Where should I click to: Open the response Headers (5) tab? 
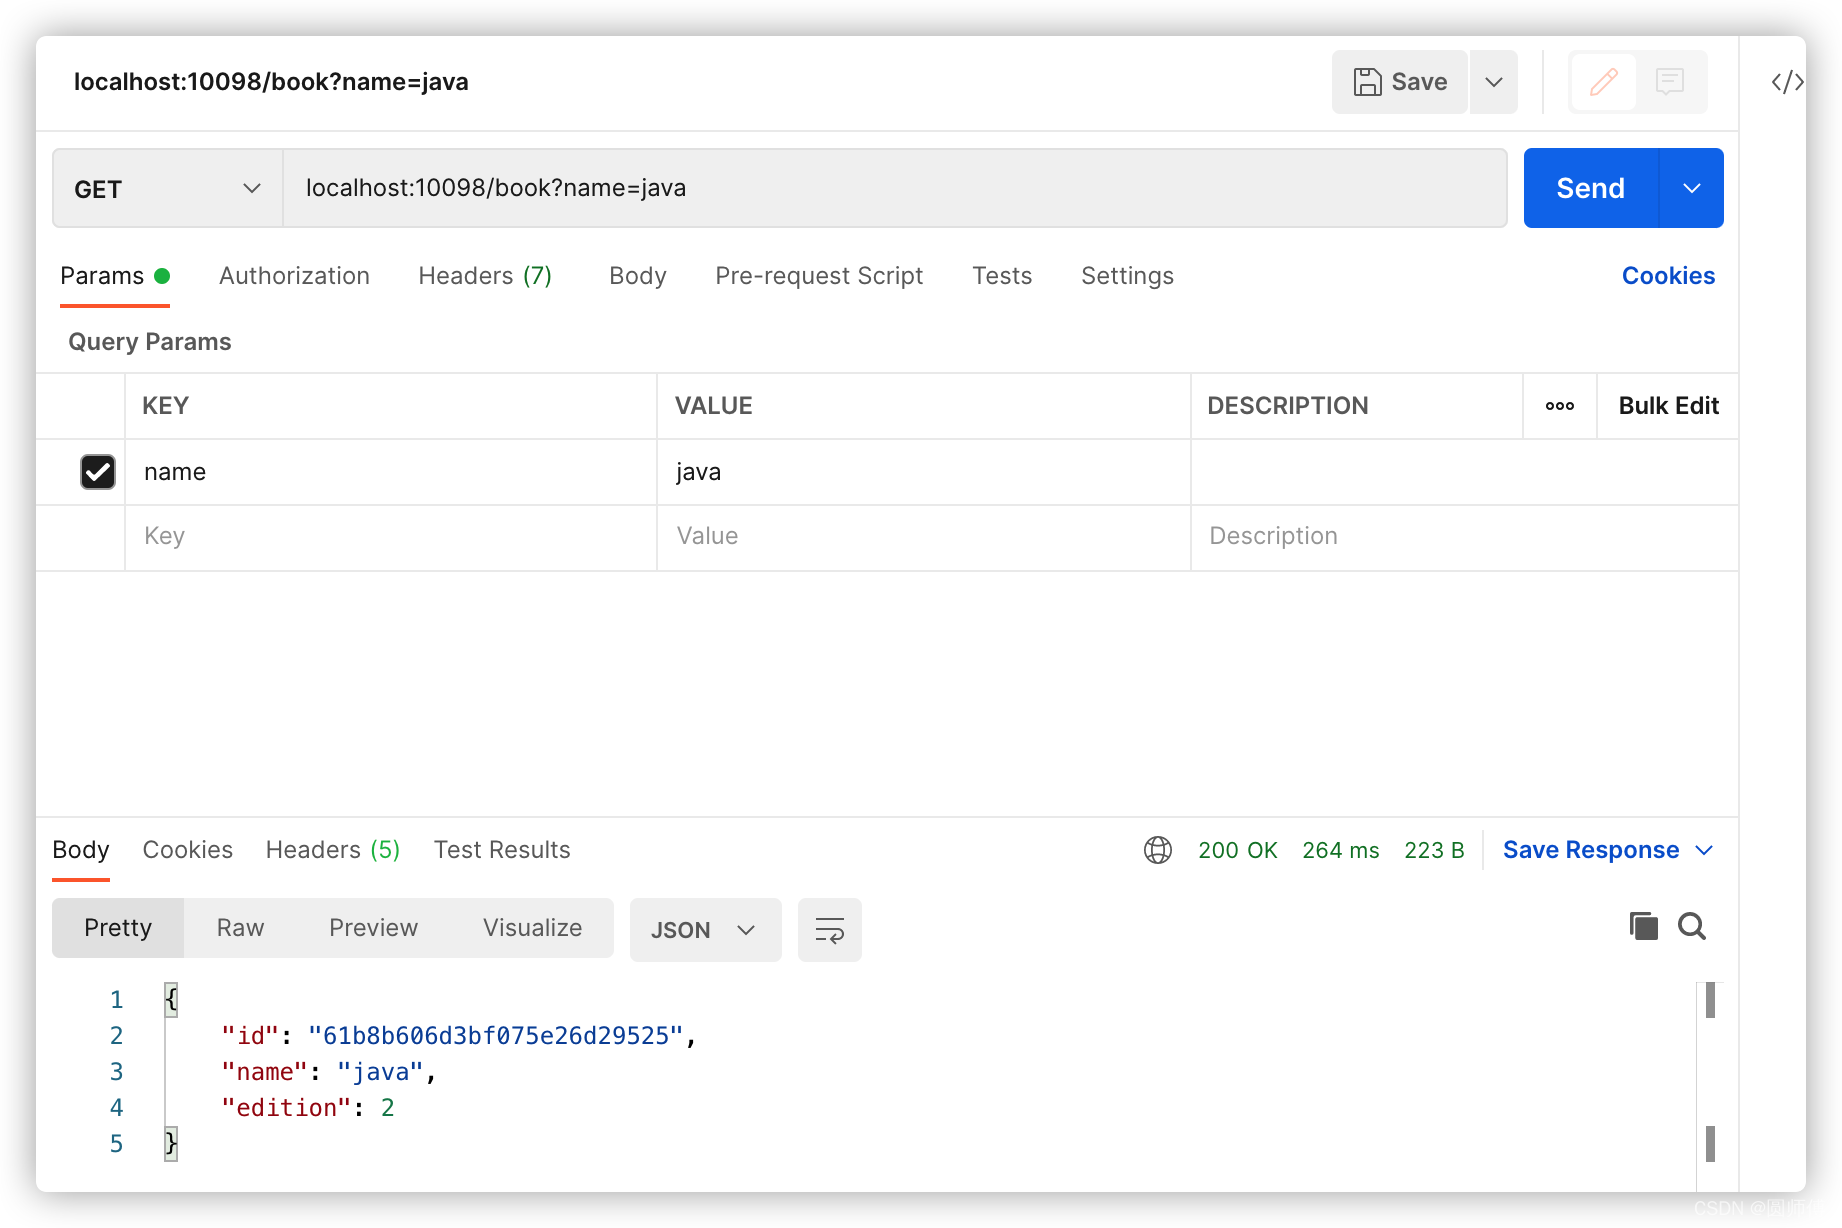[333, 850]
